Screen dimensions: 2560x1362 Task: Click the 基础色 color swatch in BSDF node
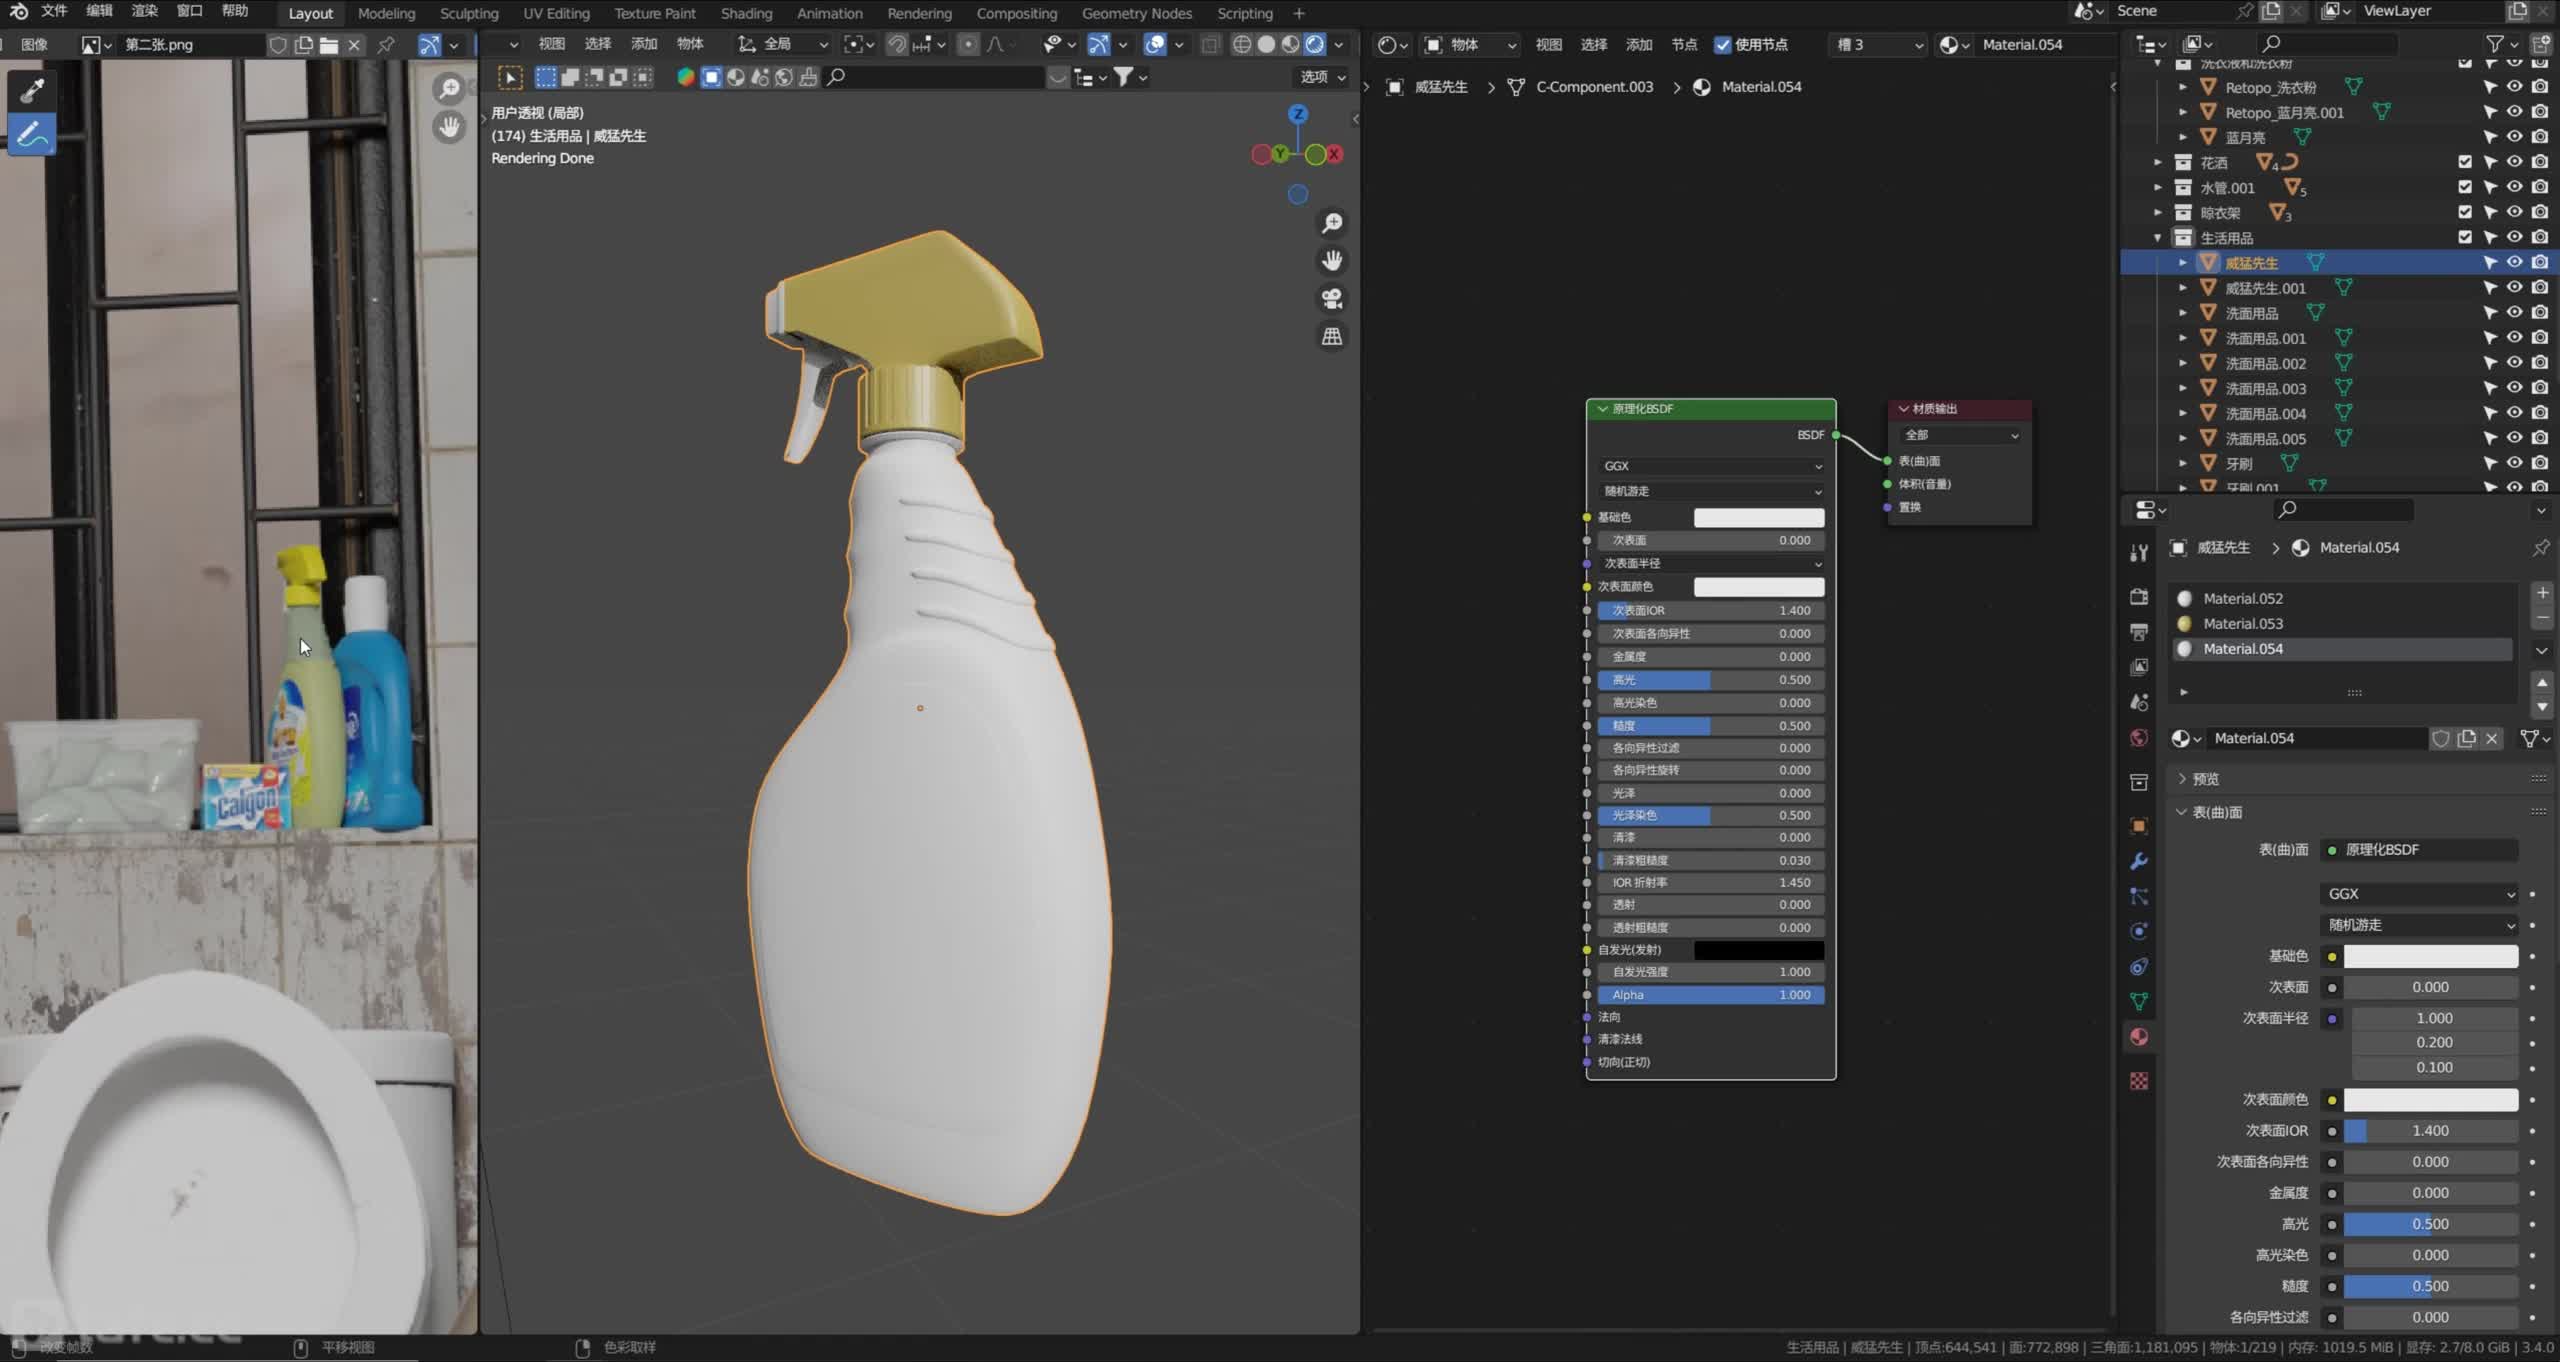(1759, 517)
